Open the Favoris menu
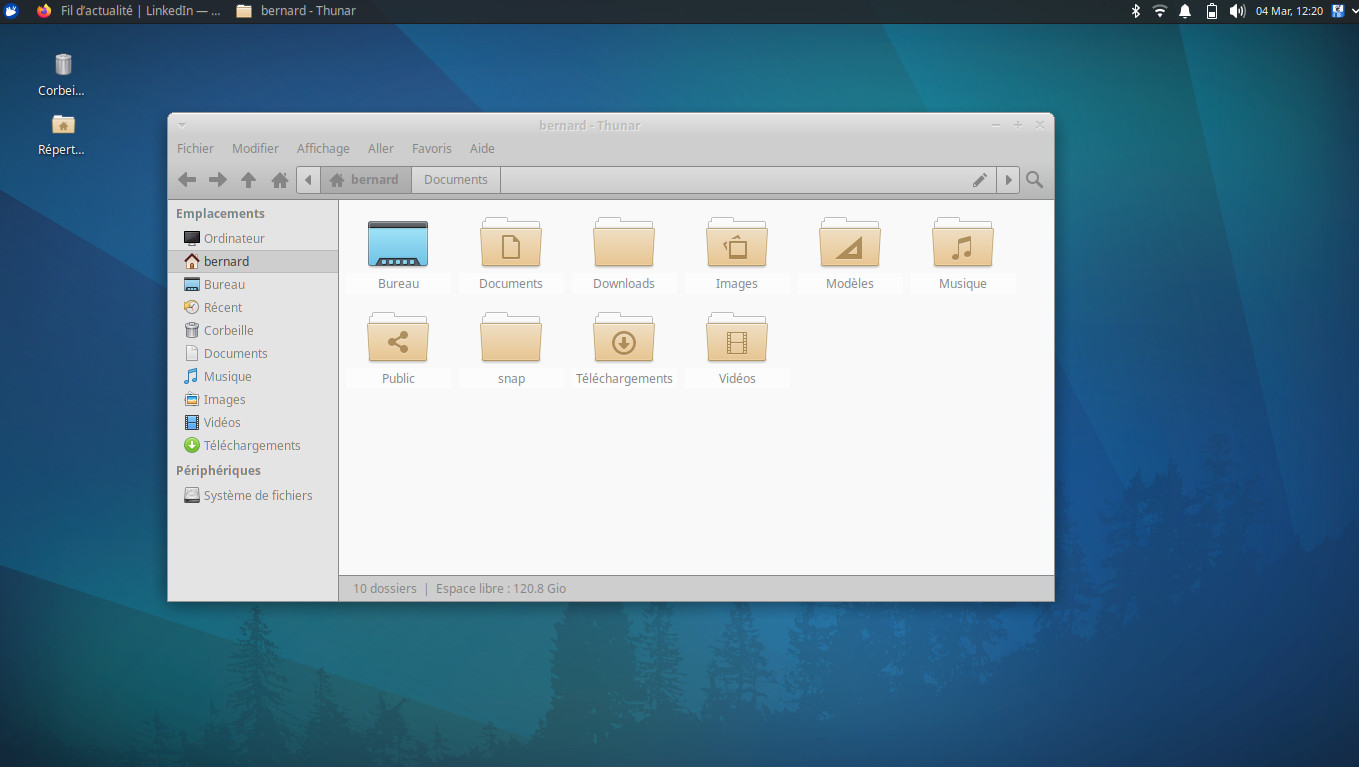The width and height of the screenshot is (1359, 767). click(x=431, y=148)
